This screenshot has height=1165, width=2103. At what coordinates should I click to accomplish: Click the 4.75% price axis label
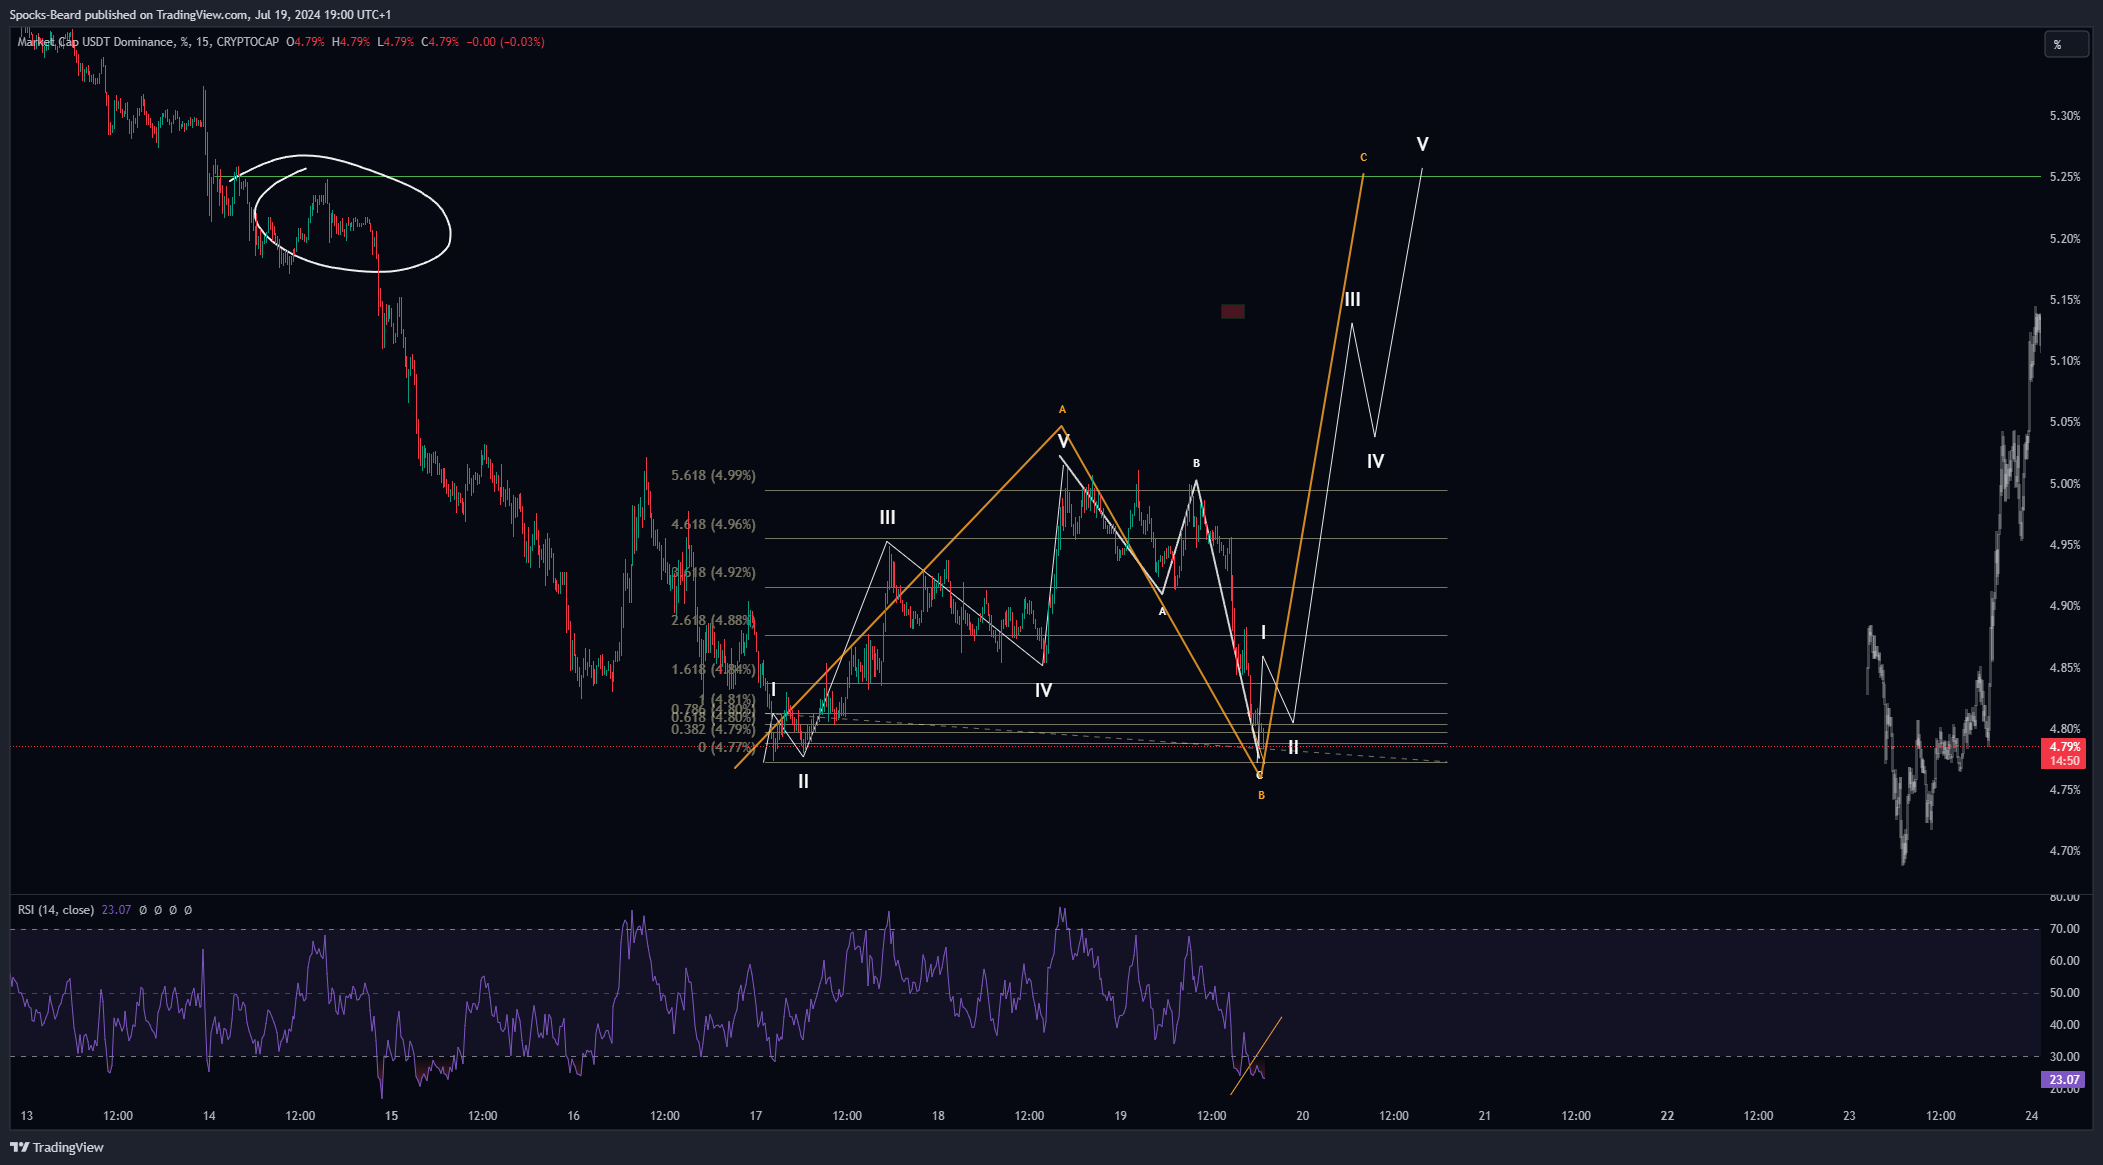[x=2064, y=790]
